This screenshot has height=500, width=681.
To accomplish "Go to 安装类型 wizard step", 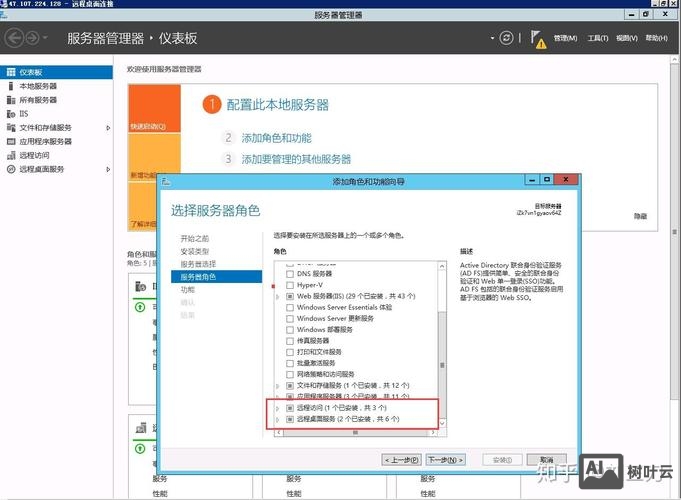I will [195, 252].
